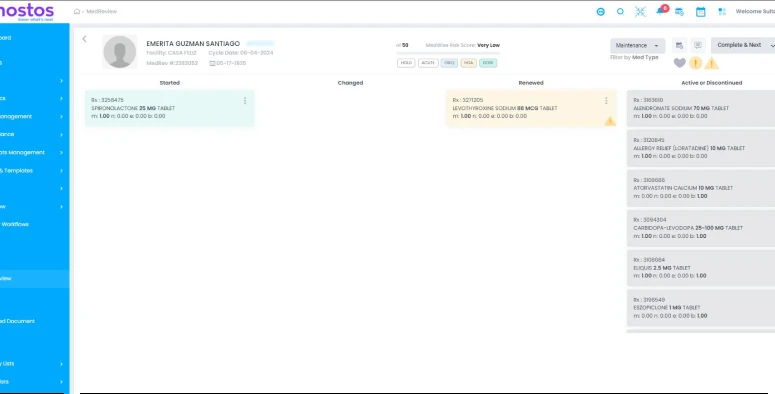Toggle the DOSE filter tag

point(488,63)
